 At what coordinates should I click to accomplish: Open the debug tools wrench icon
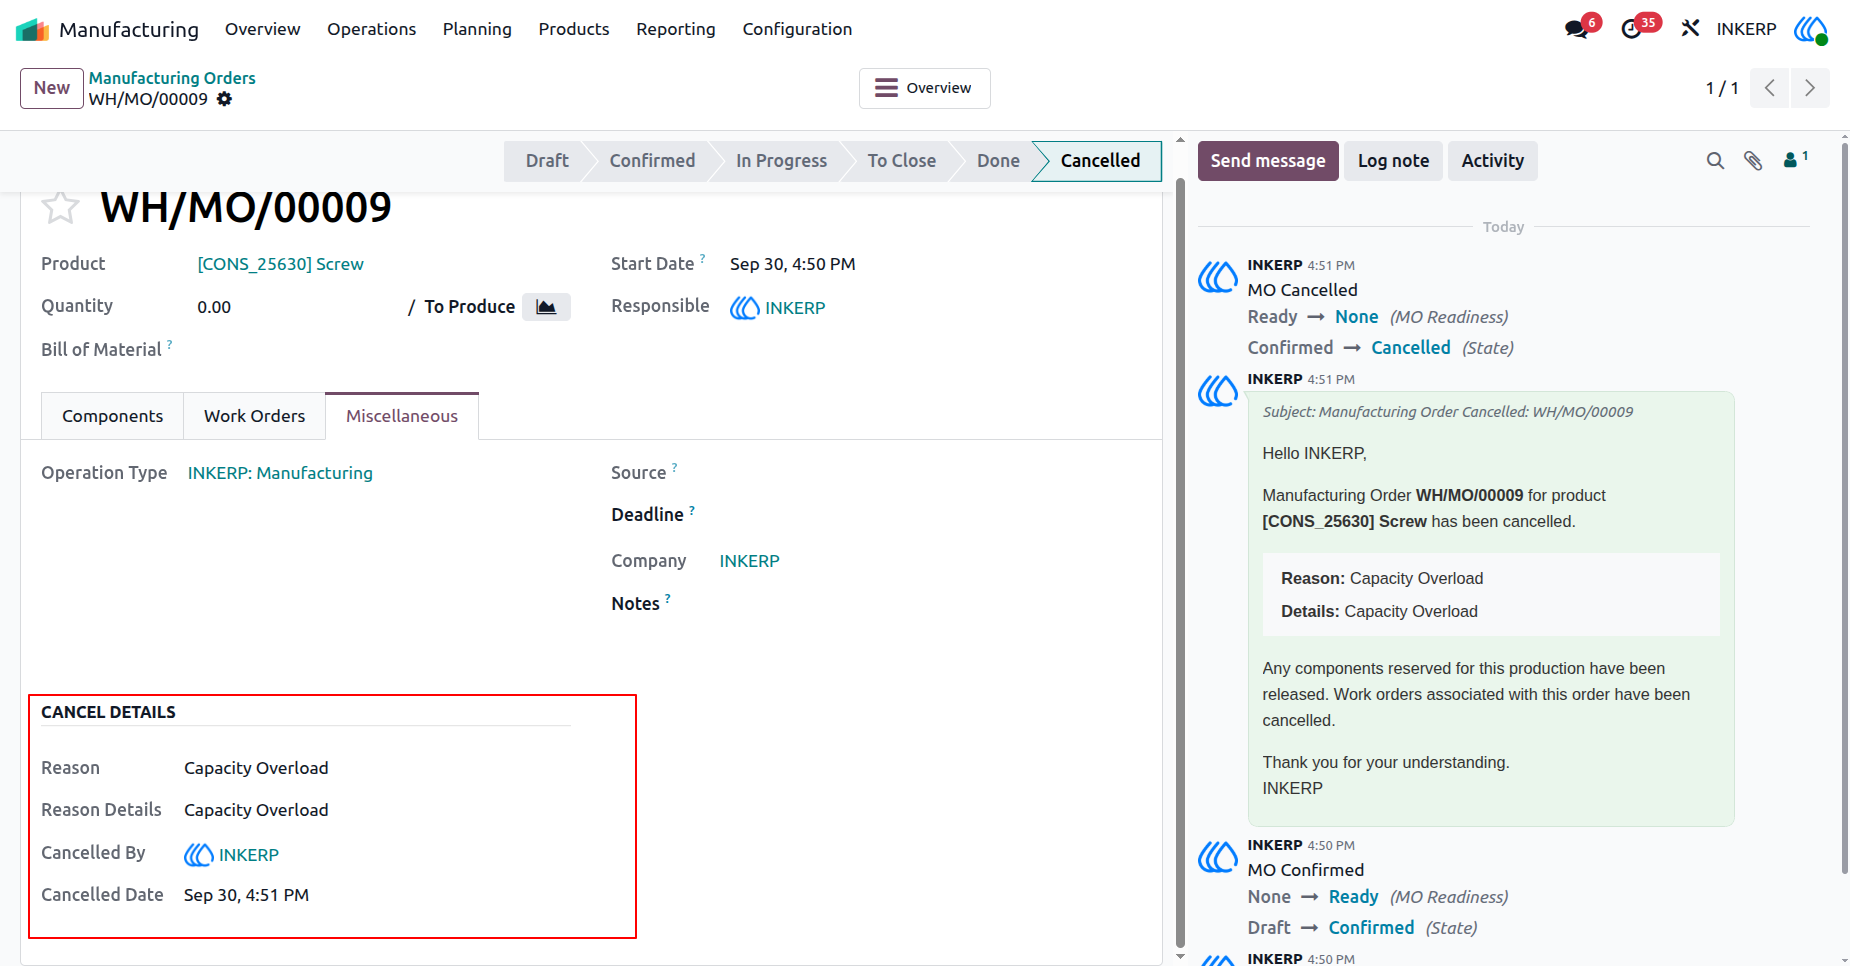pyautogui.click(x=1690, y=29)
